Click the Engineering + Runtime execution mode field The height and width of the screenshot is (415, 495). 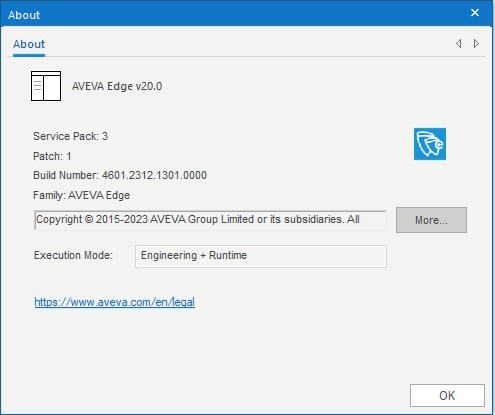point(261,256)
